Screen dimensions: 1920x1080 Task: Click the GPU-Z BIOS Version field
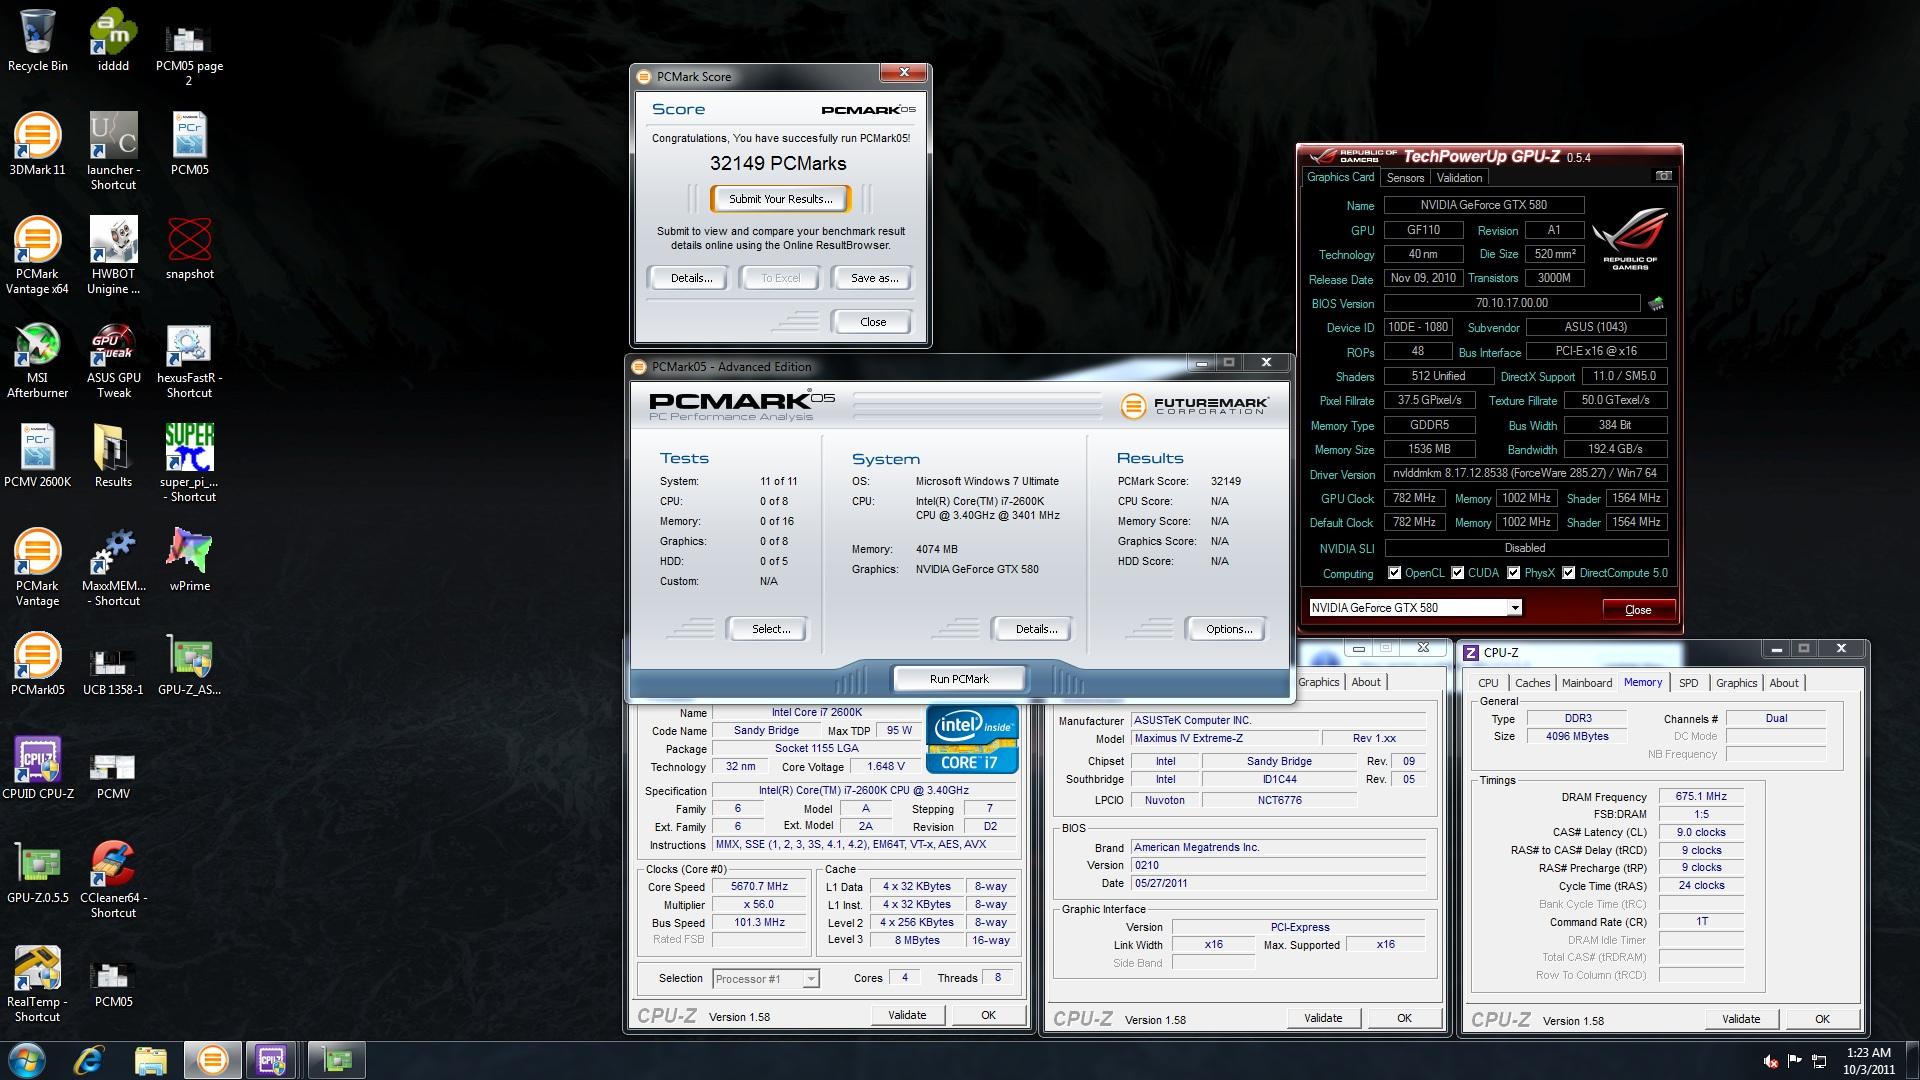coord(1511,303)
